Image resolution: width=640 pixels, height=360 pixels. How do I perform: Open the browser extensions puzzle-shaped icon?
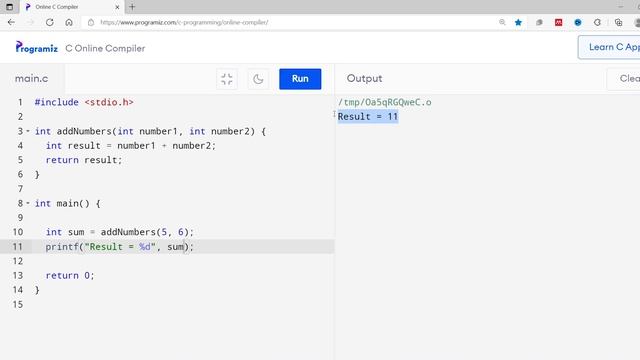coord(597,22)
